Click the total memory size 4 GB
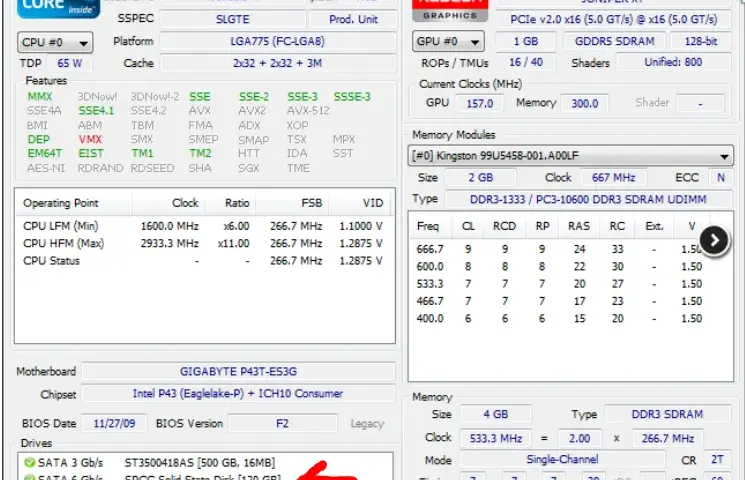This screenshot has width=745, height=480. click(x=496, y=414)
